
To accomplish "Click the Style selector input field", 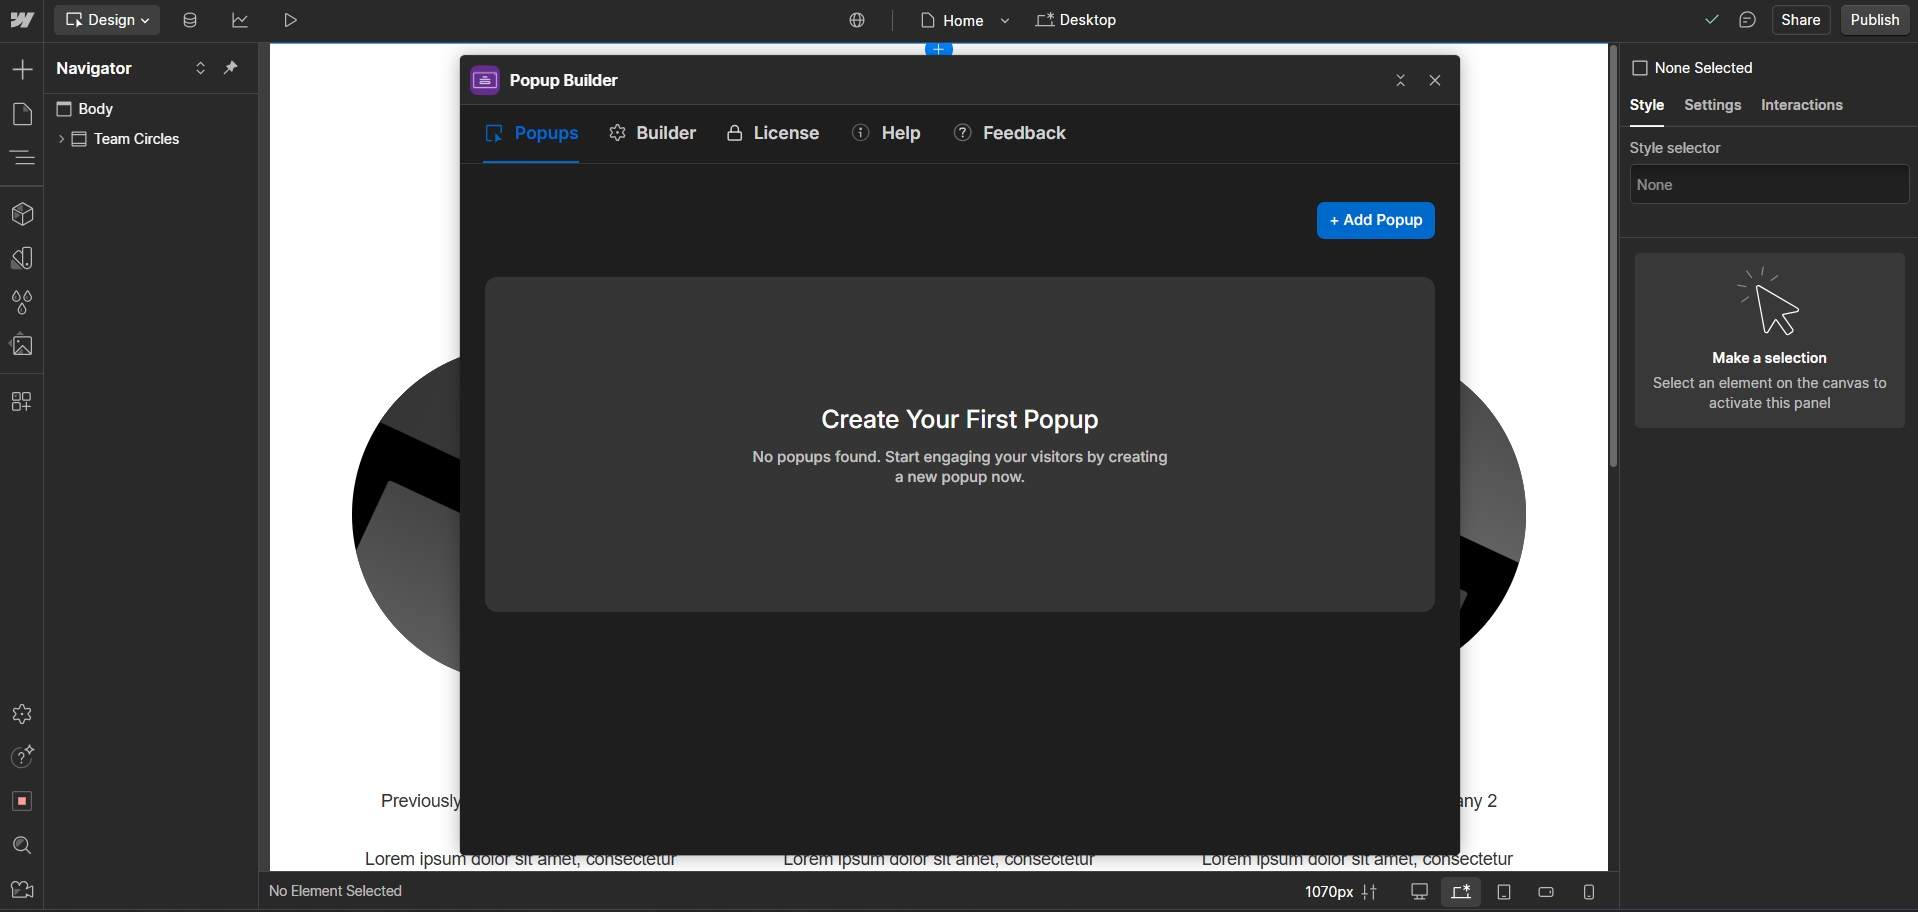I will tap(1768, 185).
